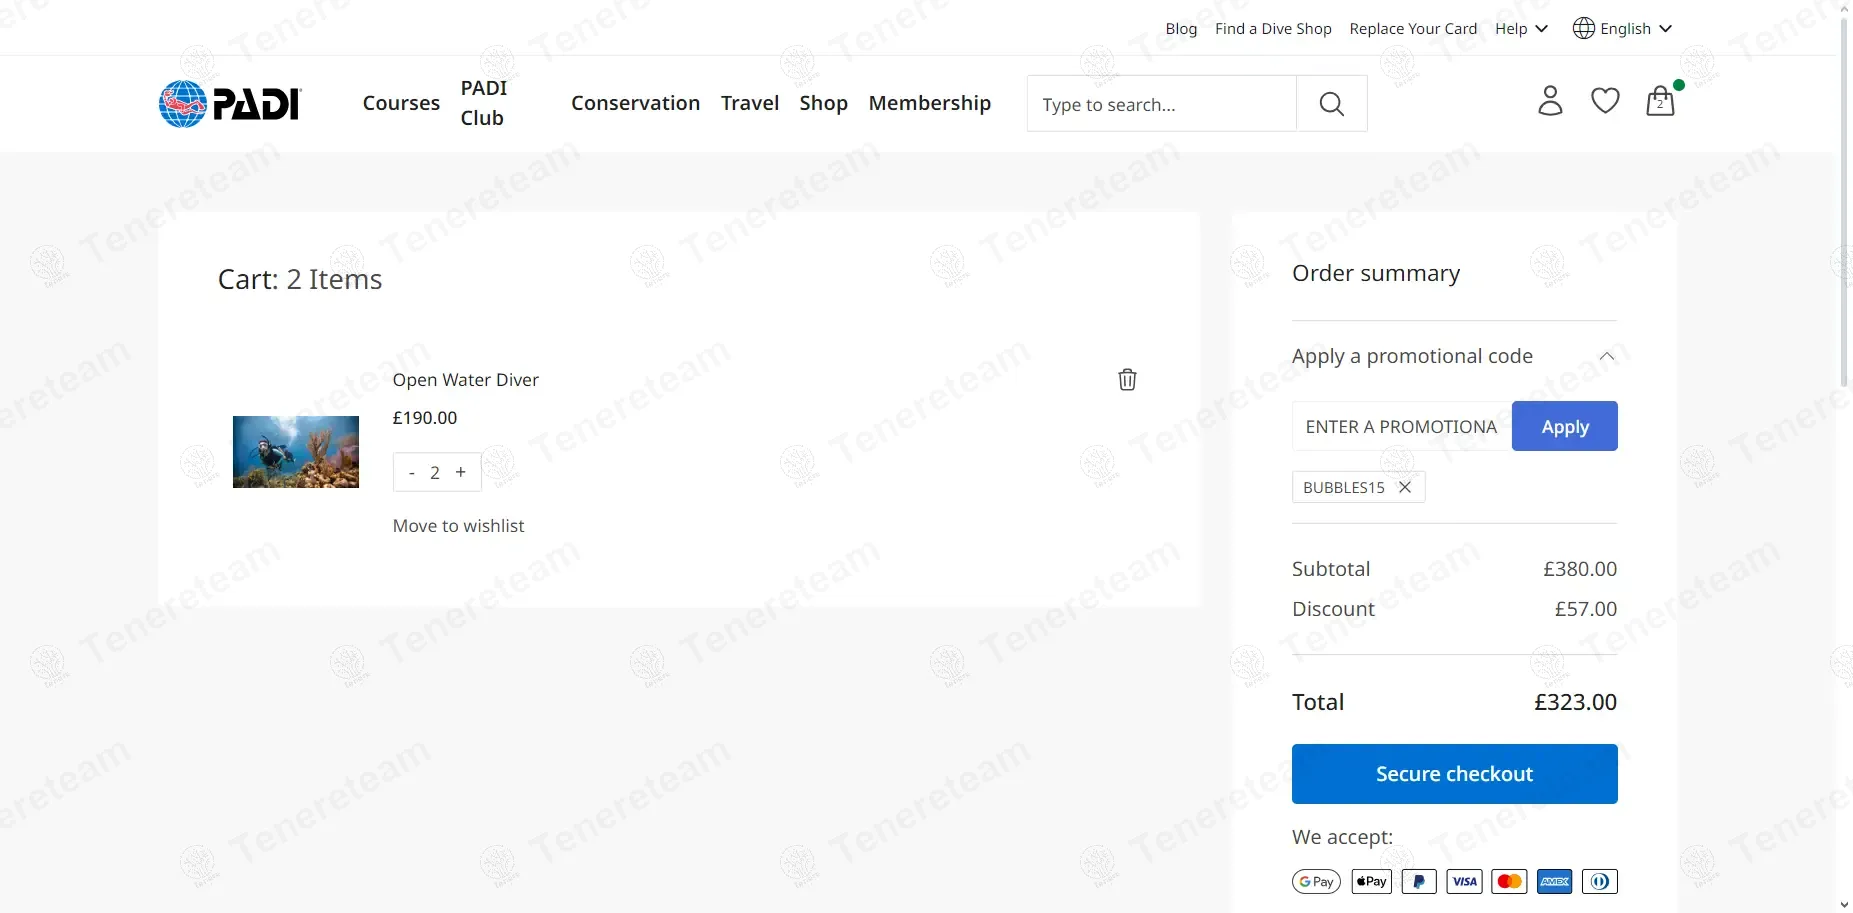The width and height of the screenshot is (1853, 913).
Task: Open the user account icon
Action: [x=1550, y=101]
